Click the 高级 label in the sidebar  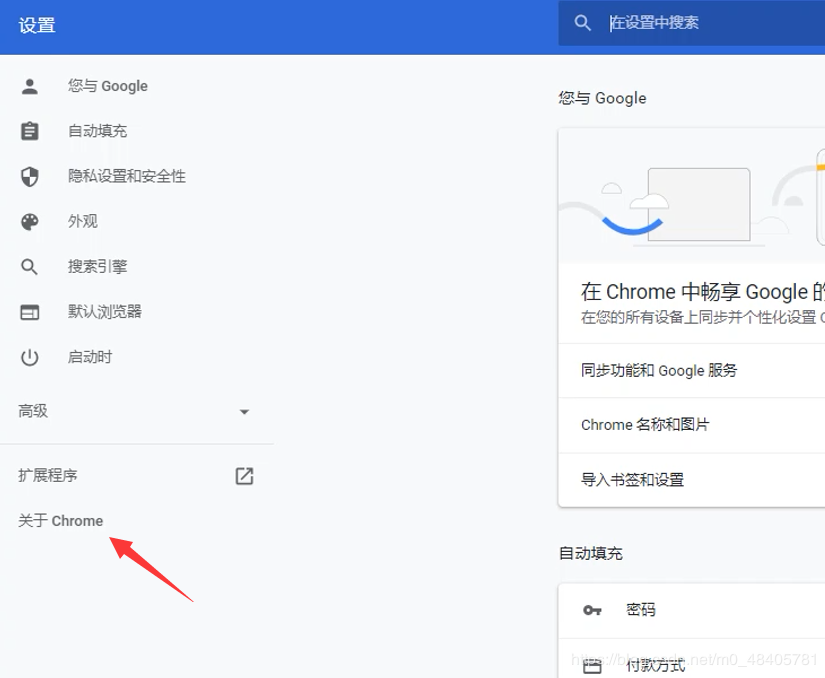point(33,411)
